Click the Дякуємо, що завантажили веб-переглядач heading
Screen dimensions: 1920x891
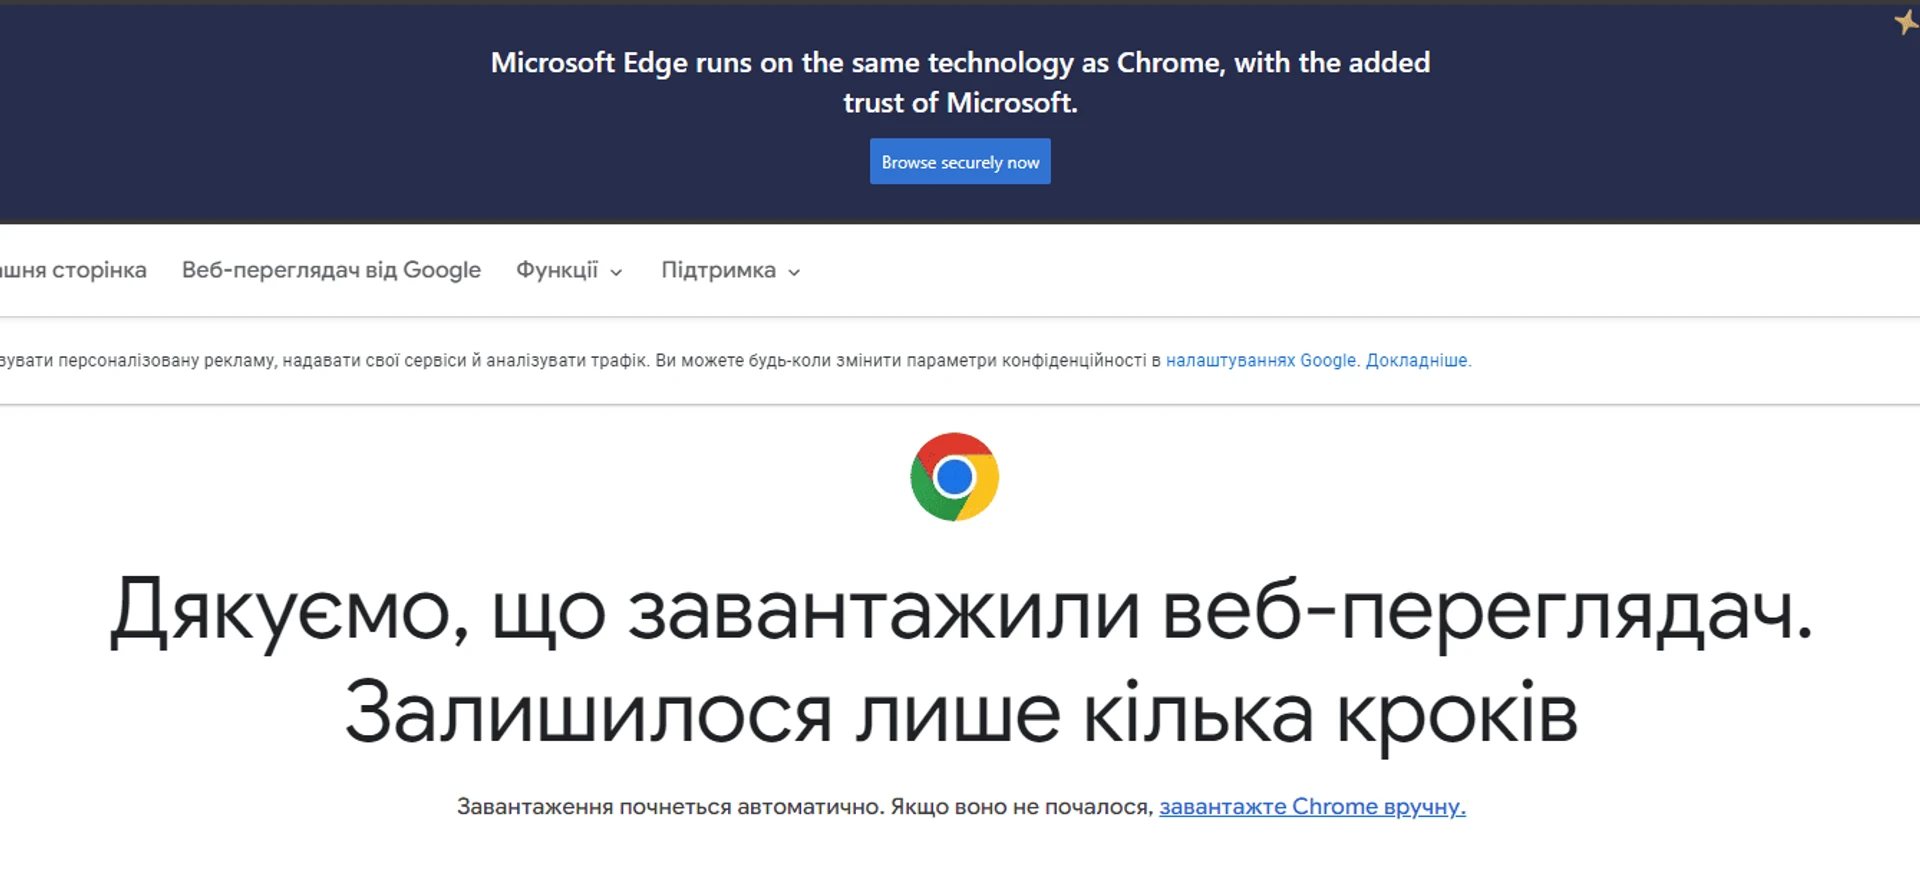(x=960, y=609)
